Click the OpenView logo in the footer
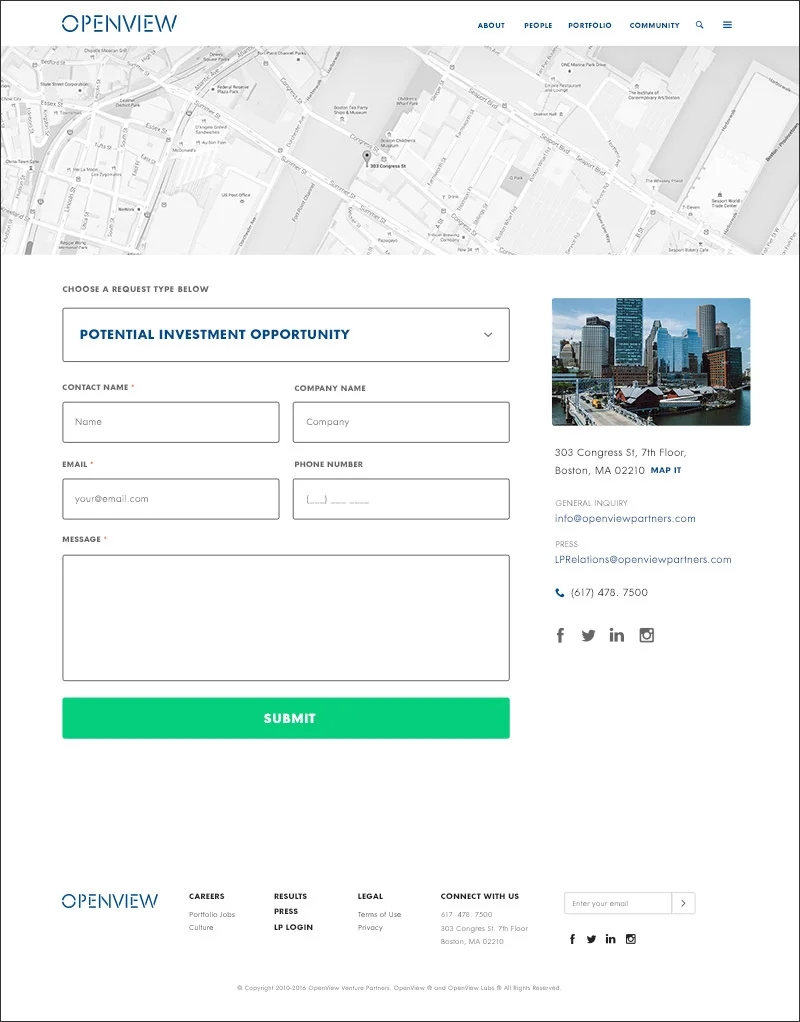Screen dimensions: 800x1022 point(110,901)
